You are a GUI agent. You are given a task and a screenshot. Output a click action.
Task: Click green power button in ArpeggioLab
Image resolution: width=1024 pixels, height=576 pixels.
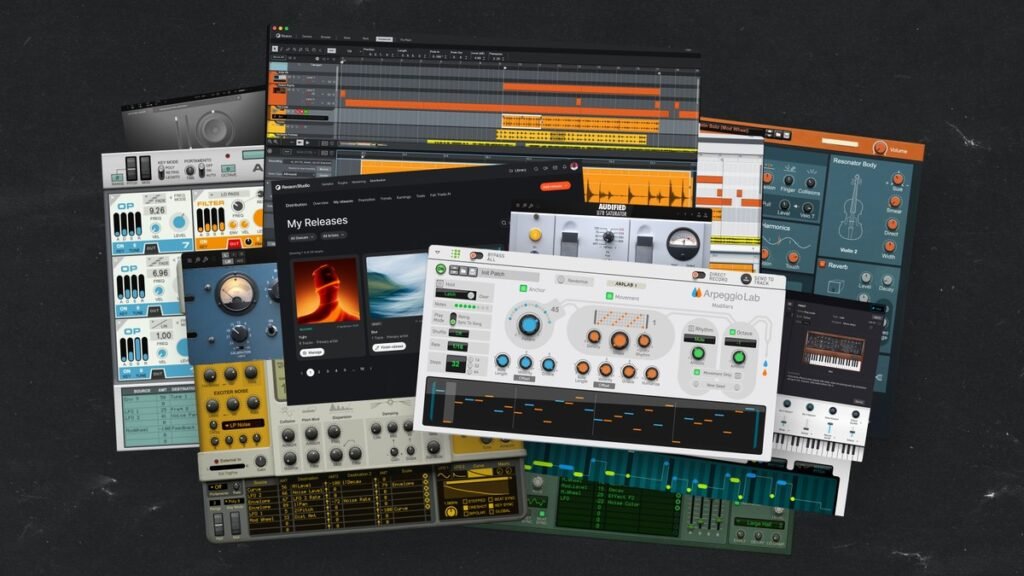441,268
